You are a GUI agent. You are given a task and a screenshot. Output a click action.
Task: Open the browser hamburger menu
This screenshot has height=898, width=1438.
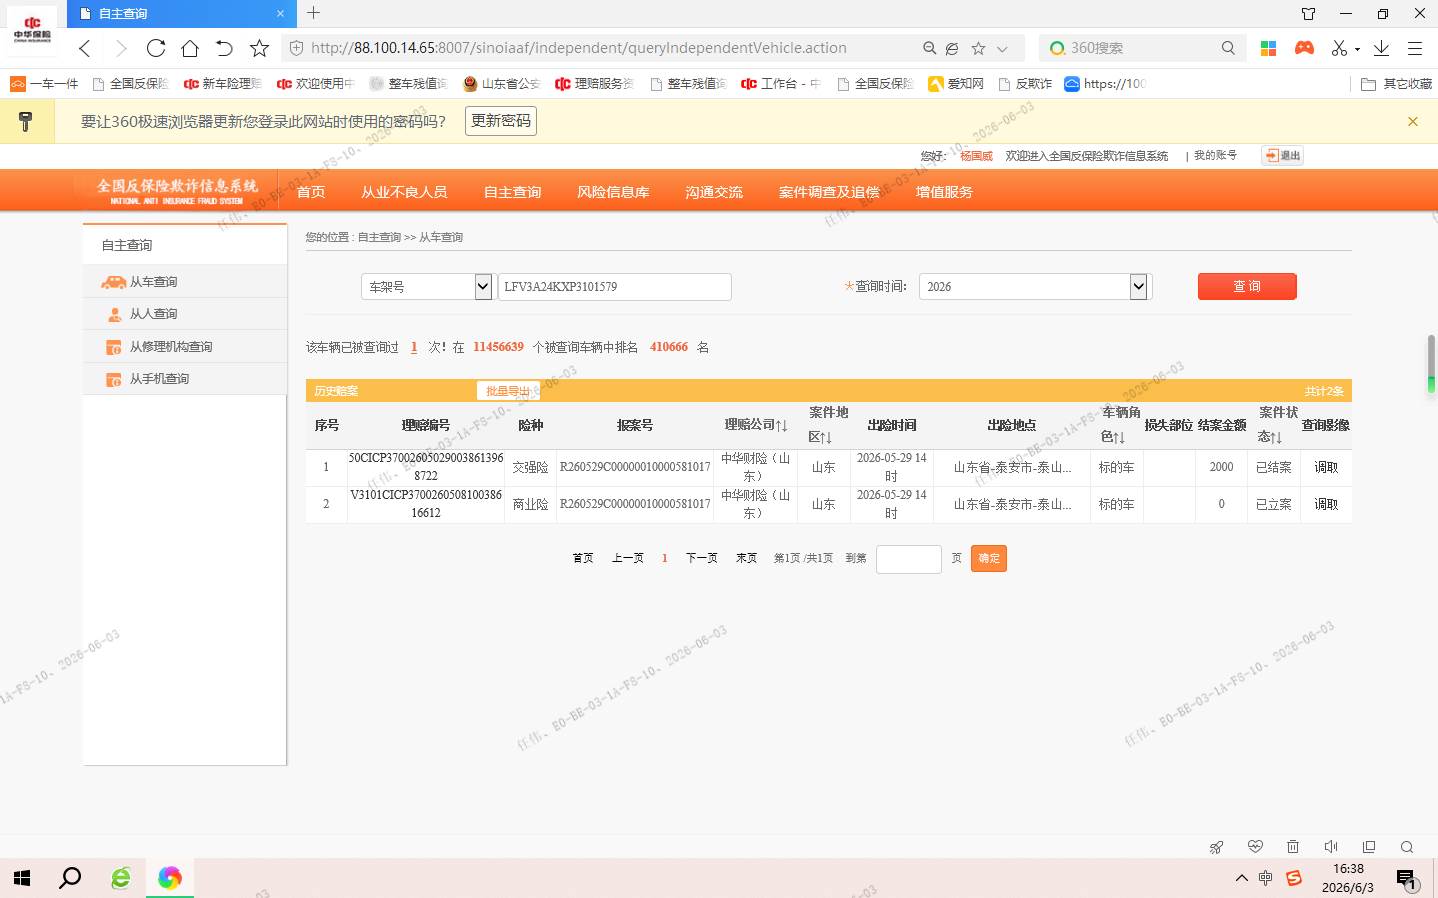click(1415, 48)
